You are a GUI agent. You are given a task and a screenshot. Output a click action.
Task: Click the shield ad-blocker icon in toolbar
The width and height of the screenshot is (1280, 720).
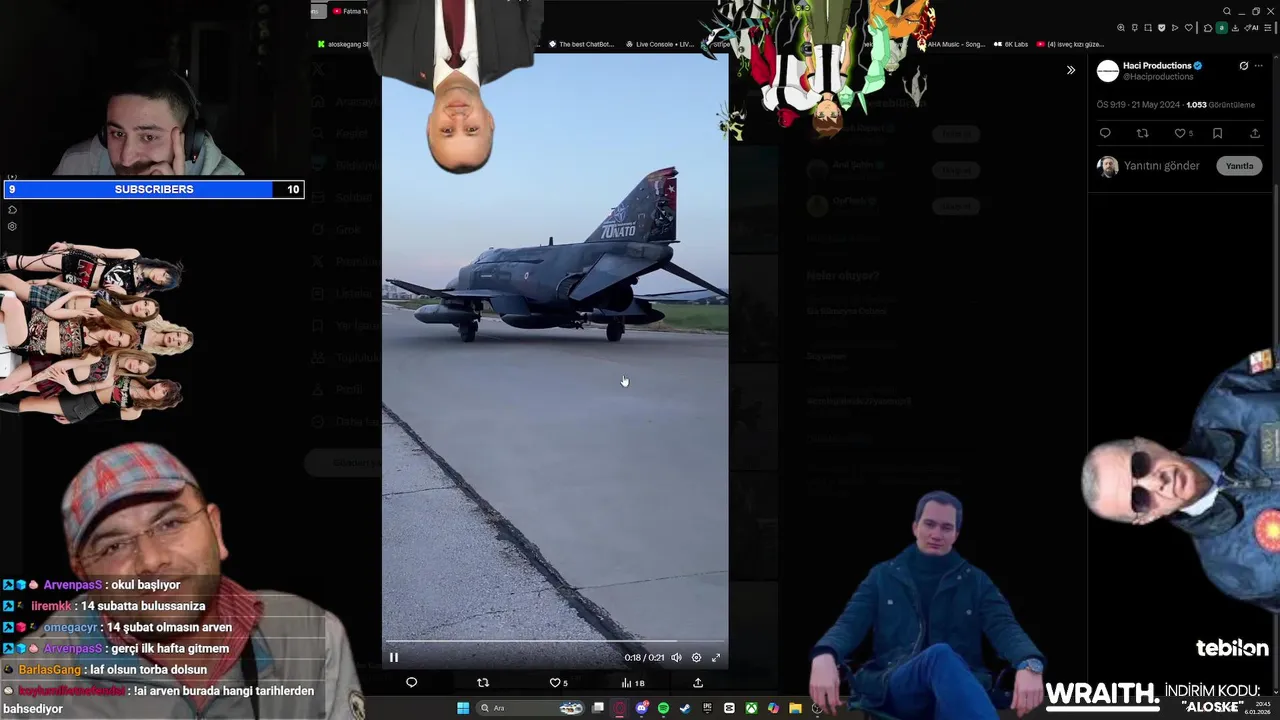(1162, 28)
